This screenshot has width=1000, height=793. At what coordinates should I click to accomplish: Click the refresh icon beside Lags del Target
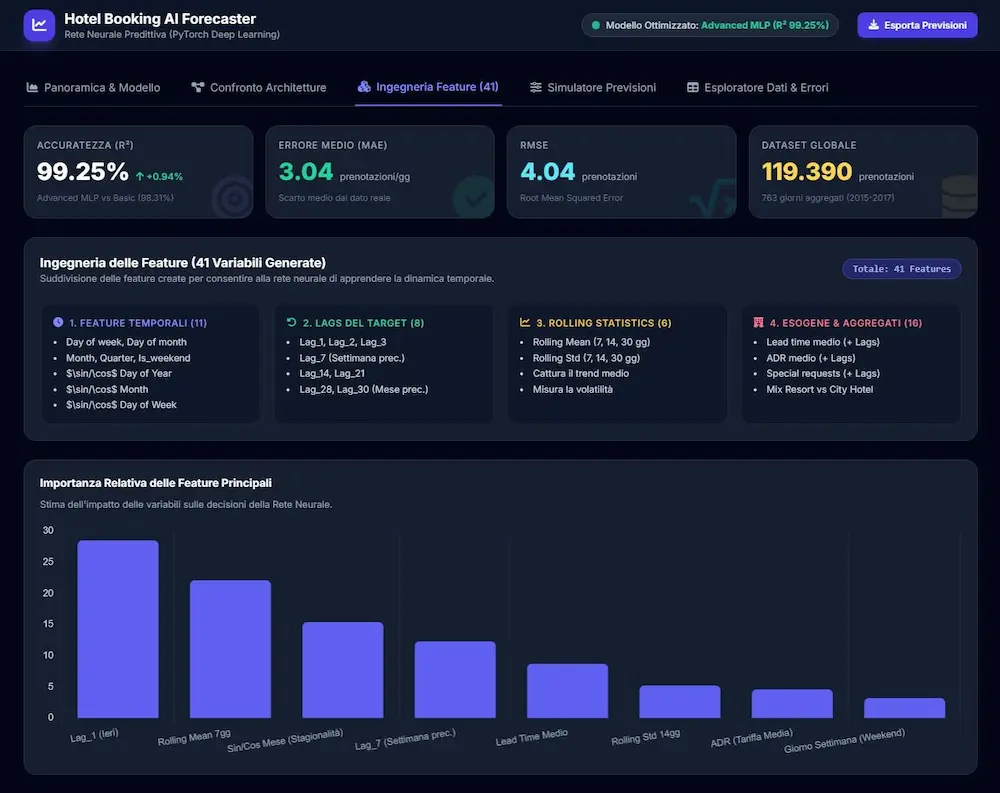[291, 323]
